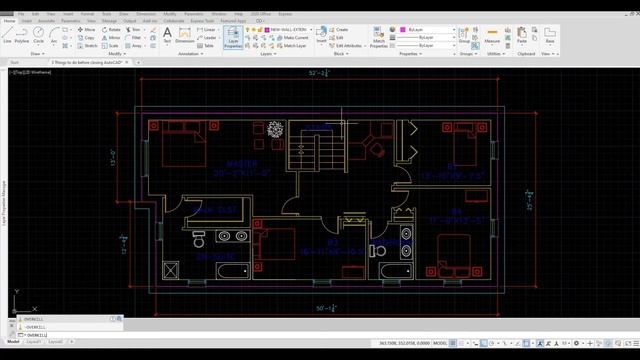Expand the Modify panel
This screenshot has width=640, height=360.
pos(117,54)
